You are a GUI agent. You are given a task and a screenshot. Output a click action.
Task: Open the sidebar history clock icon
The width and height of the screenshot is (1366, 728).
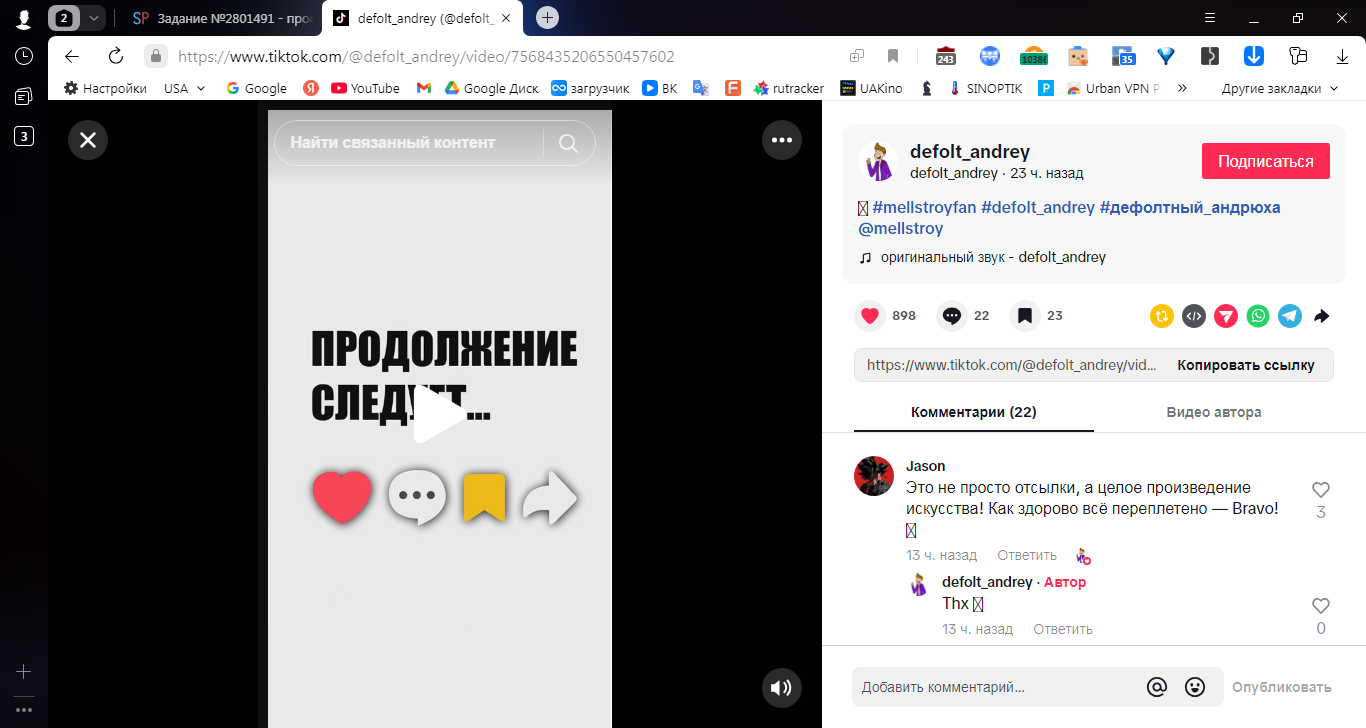click(x=24, y=56)
